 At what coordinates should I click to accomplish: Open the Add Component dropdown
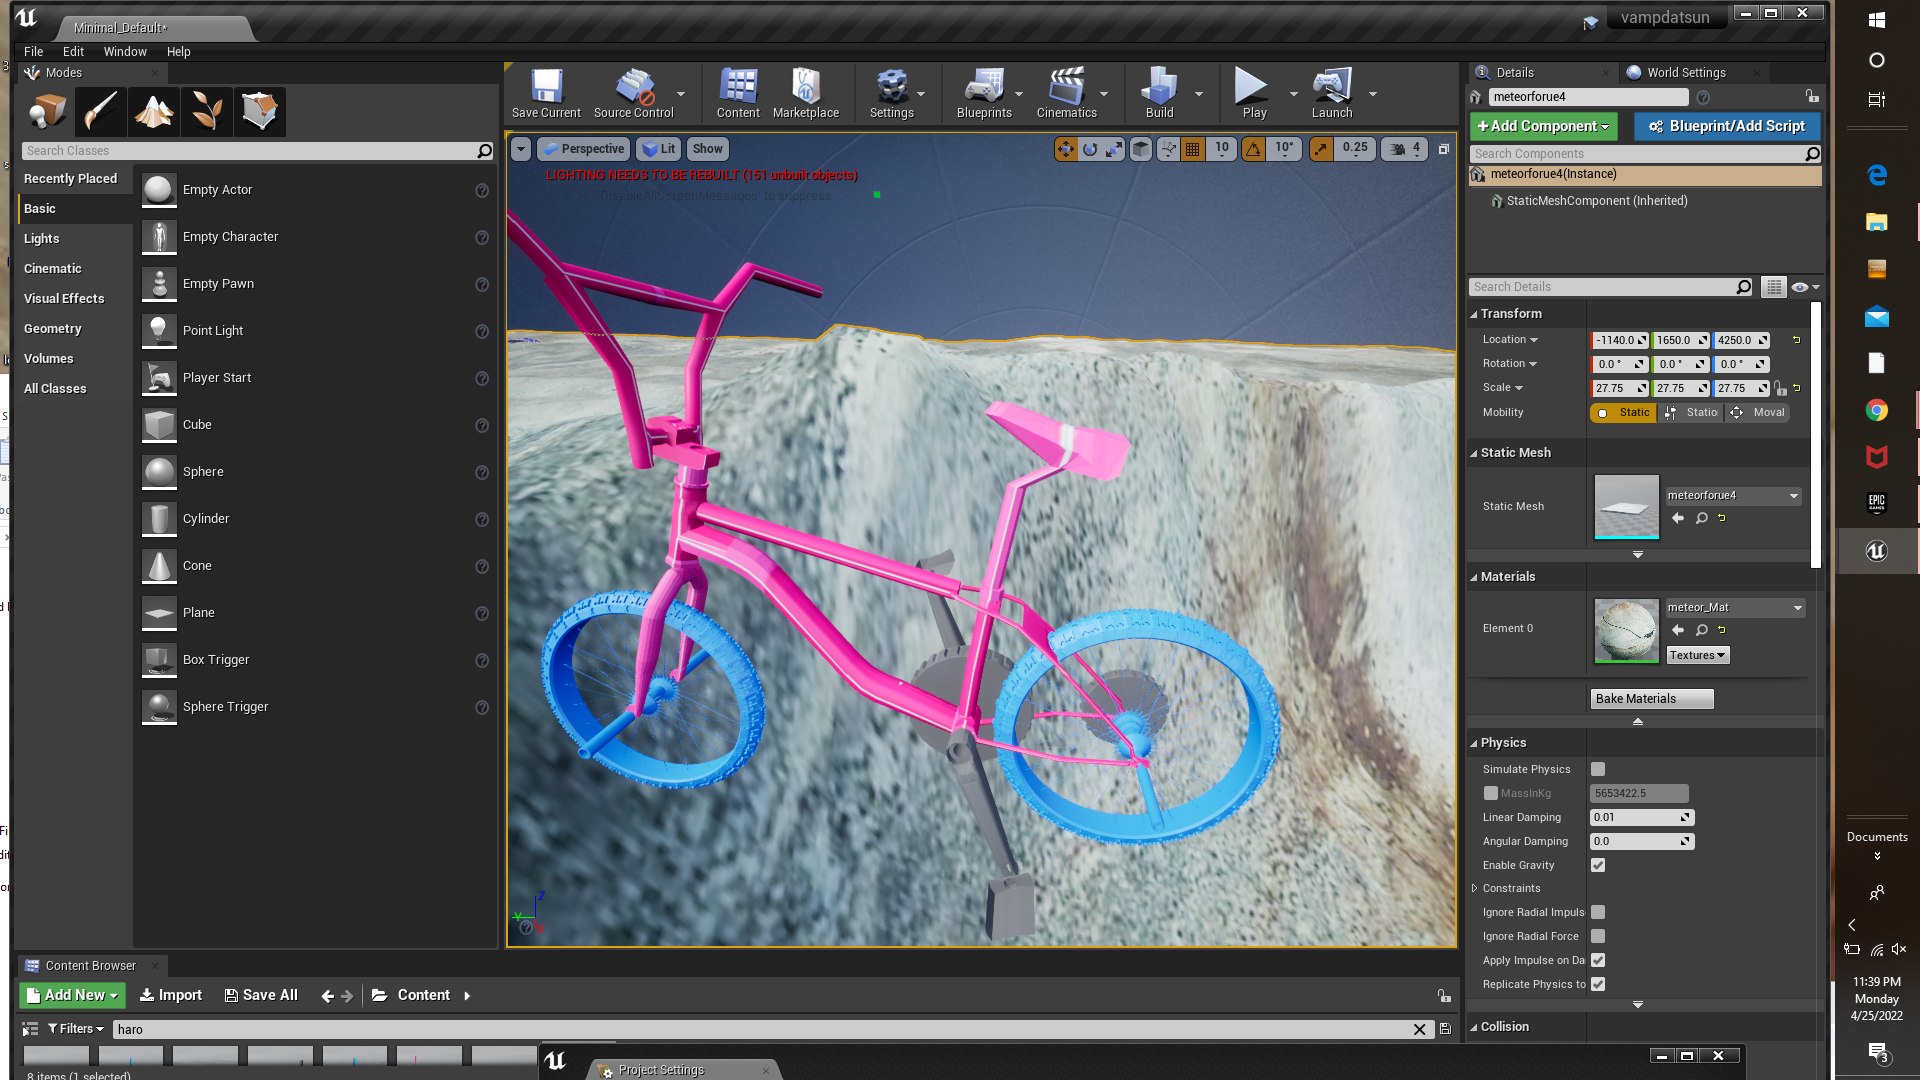tap(1543, 126)
